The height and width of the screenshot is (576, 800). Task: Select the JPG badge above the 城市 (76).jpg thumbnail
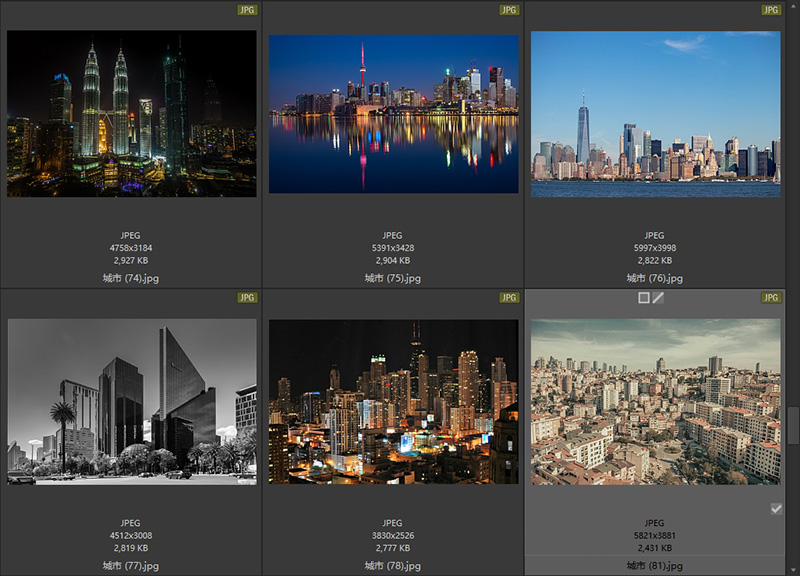771,10
